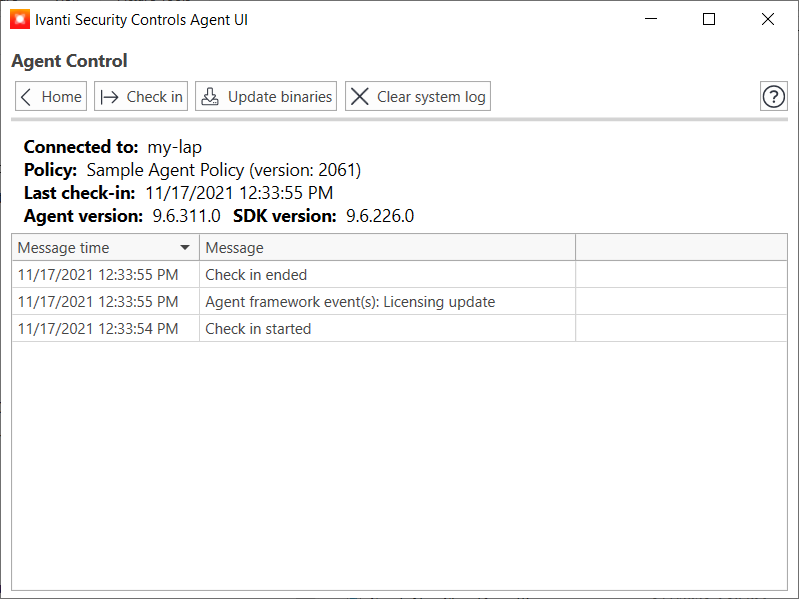Maximize the Agent UI window

[x=709, y=19]
